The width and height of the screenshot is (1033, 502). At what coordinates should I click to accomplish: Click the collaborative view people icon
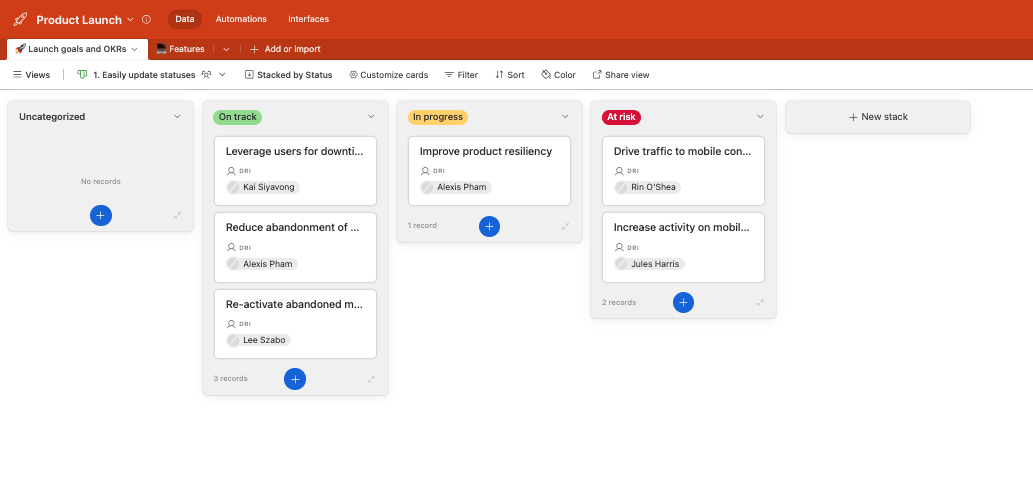tap(206, 74)
